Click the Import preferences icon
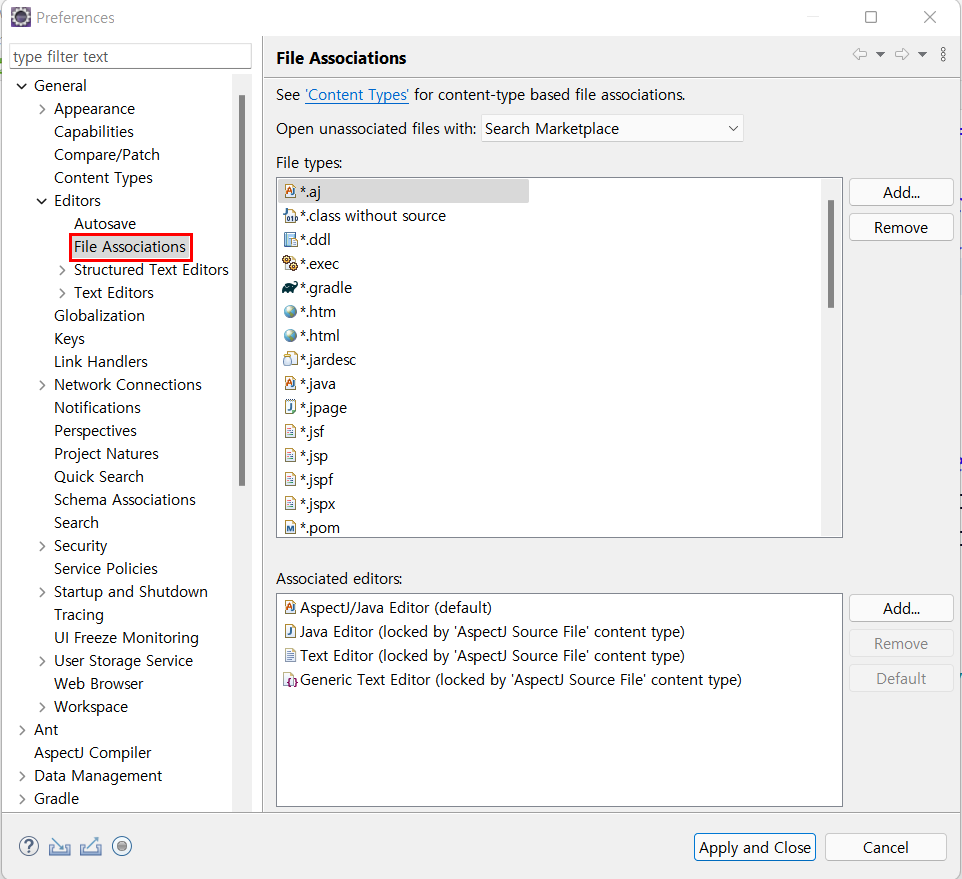 [60, 846]
